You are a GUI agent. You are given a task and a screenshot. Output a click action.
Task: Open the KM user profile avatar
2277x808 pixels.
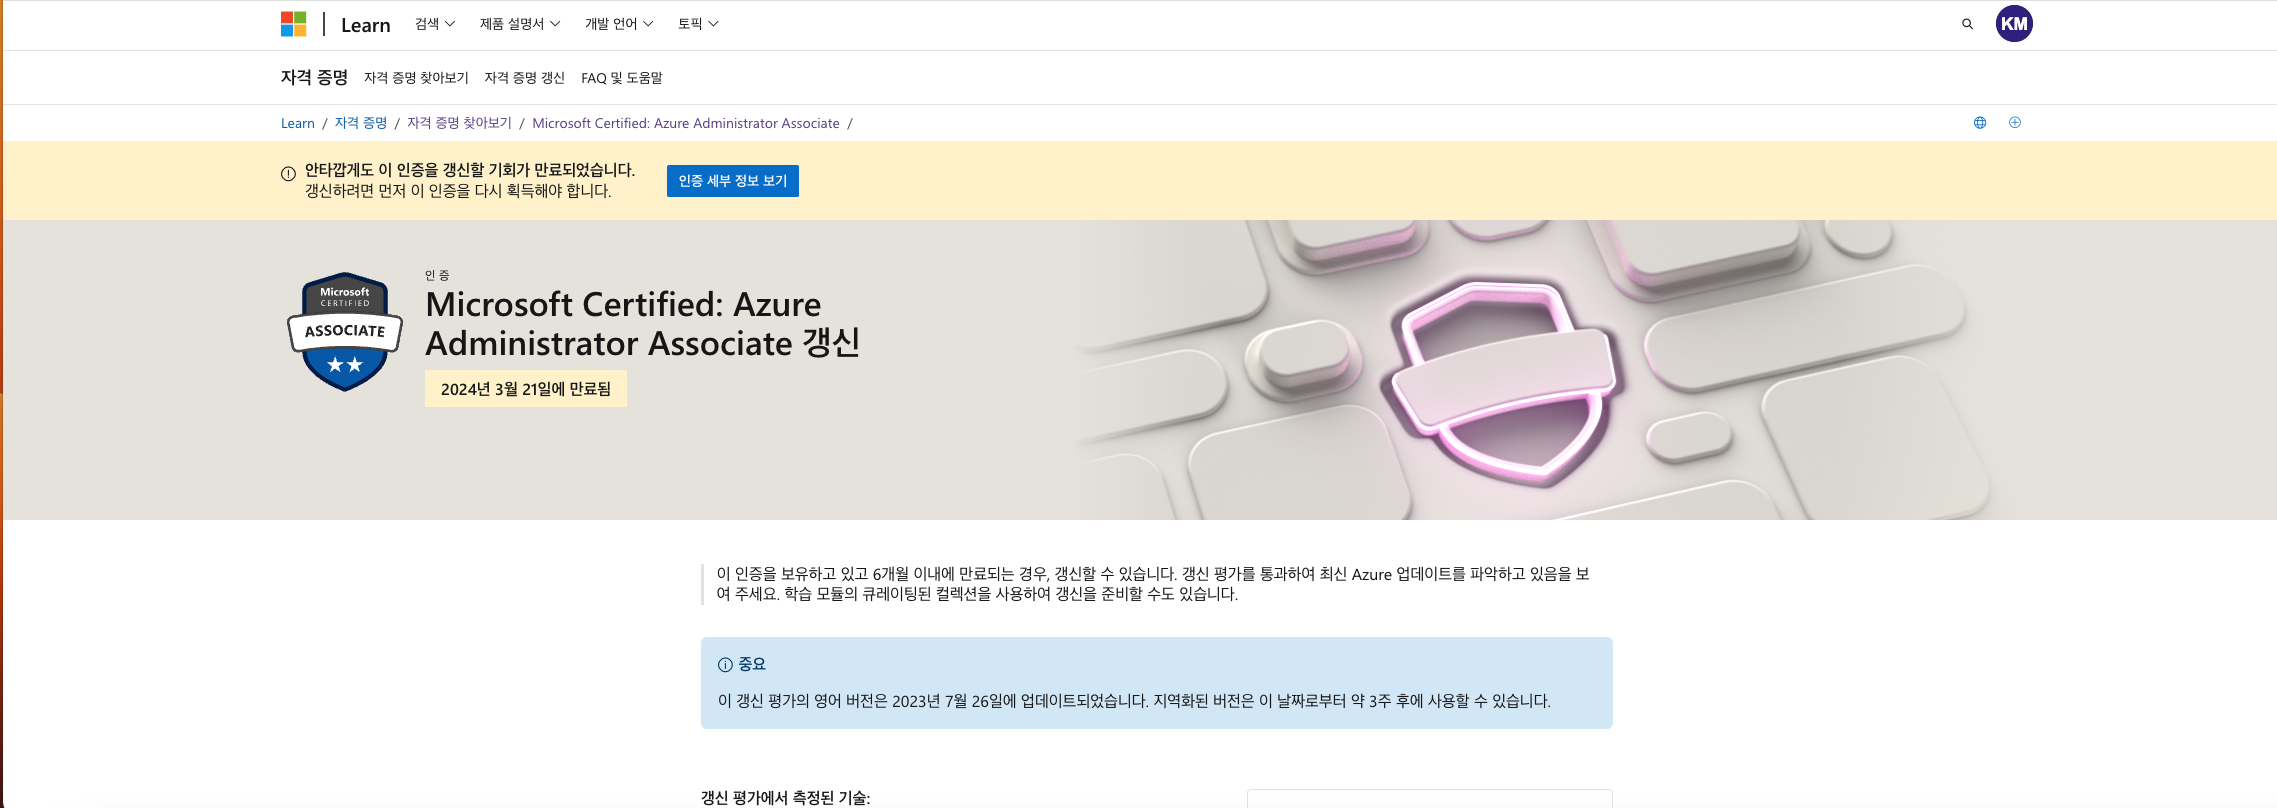2014,24
